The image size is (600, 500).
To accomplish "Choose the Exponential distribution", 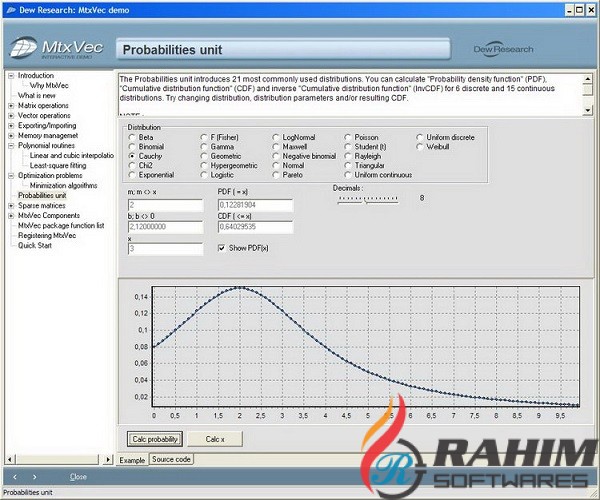I will point(152,175).
